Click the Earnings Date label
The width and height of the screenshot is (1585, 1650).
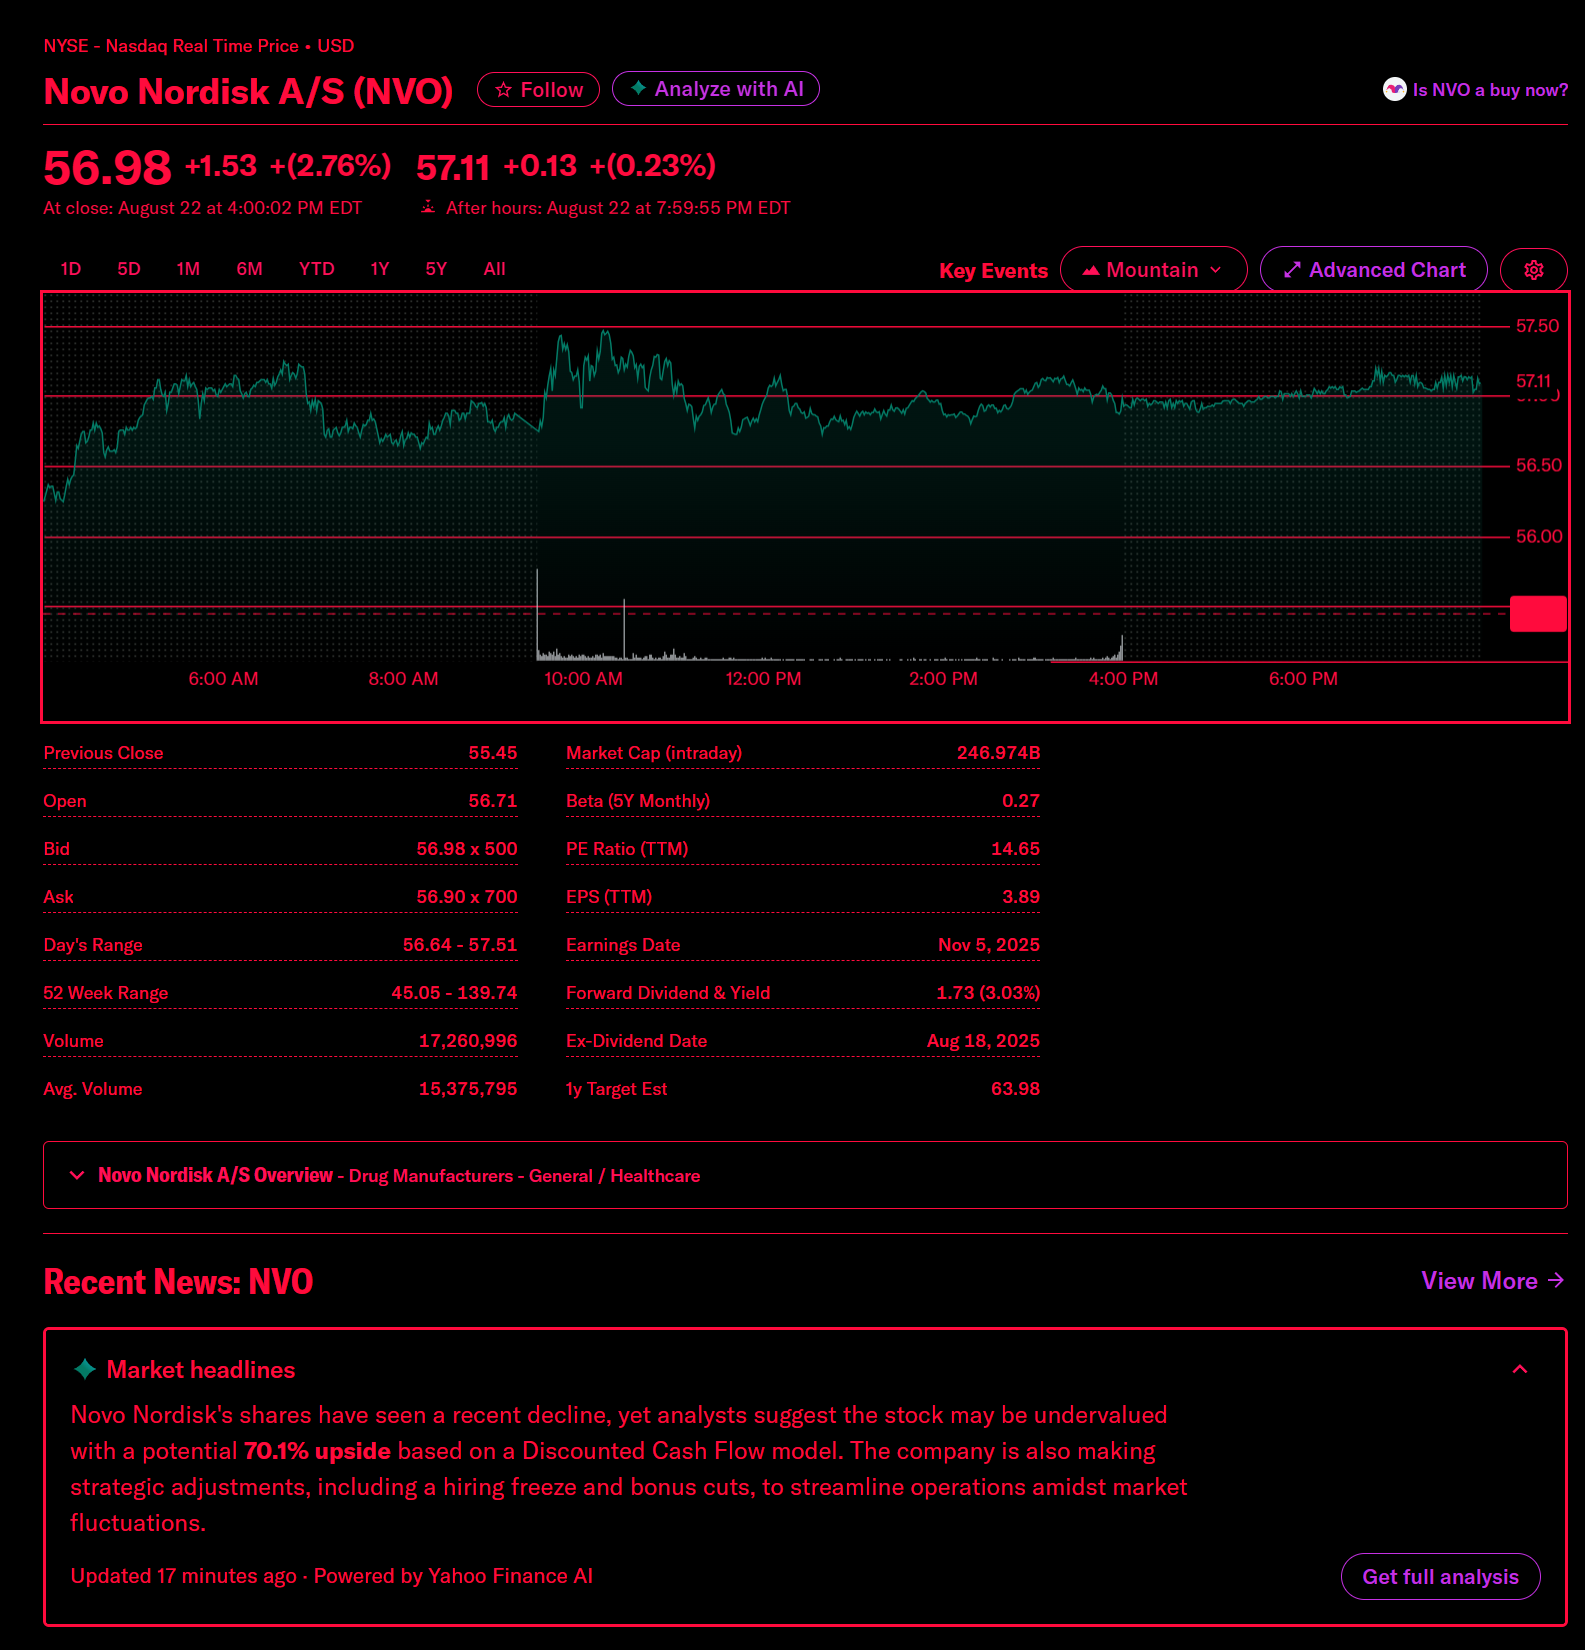(x=623, y=945)
